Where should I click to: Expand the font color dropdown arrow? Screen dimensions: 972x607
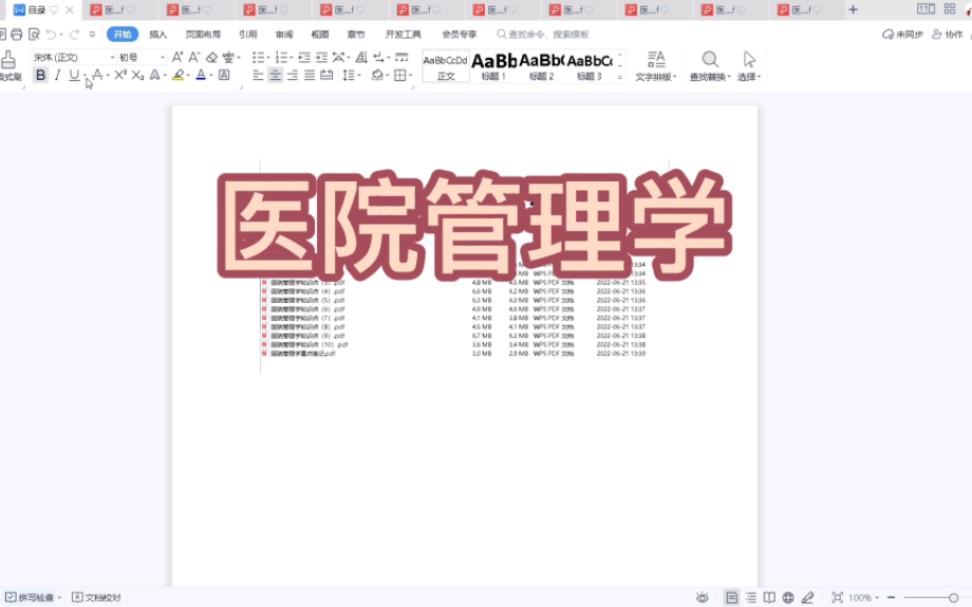(211, 75)
